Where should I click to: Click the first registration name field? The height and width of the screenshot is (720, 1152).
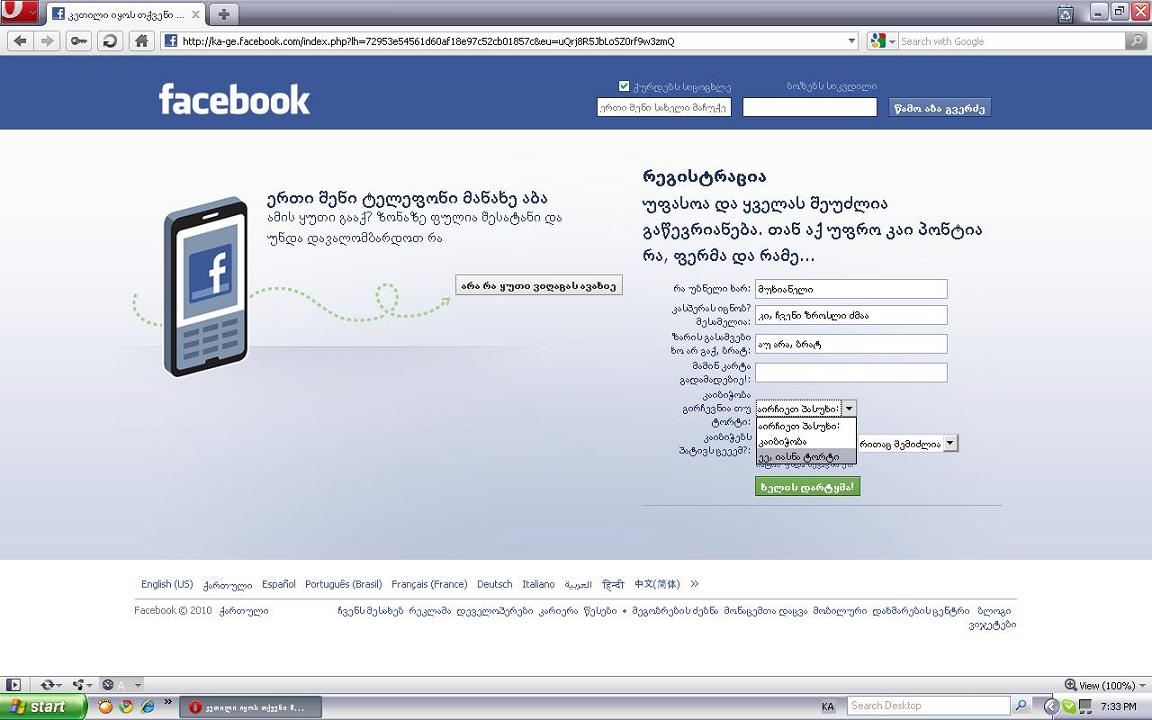coord(851,289)
